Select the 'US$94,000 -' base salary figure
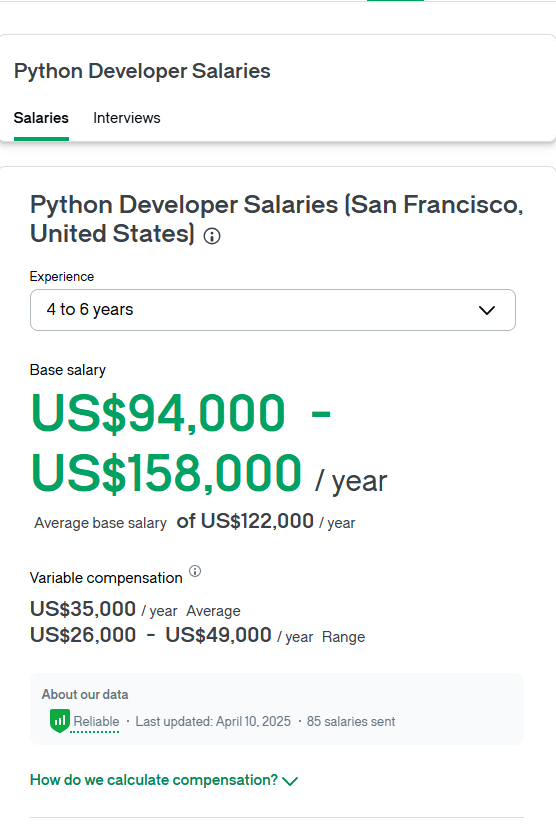Screen dimensions: 556x828 pos(181,412)
